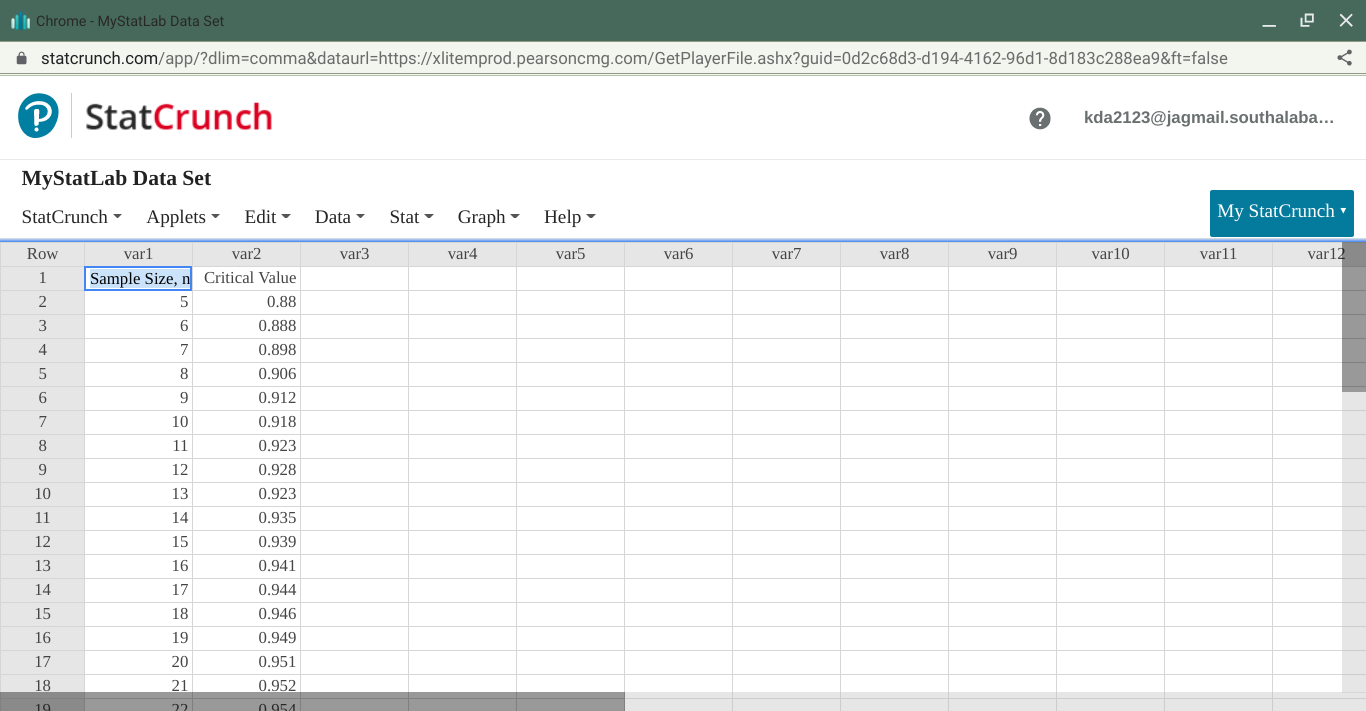Image resolution: width=1366 pixels, height=711 pixels.
Task: Open the Applets dropdown menu
Action: 183,216
